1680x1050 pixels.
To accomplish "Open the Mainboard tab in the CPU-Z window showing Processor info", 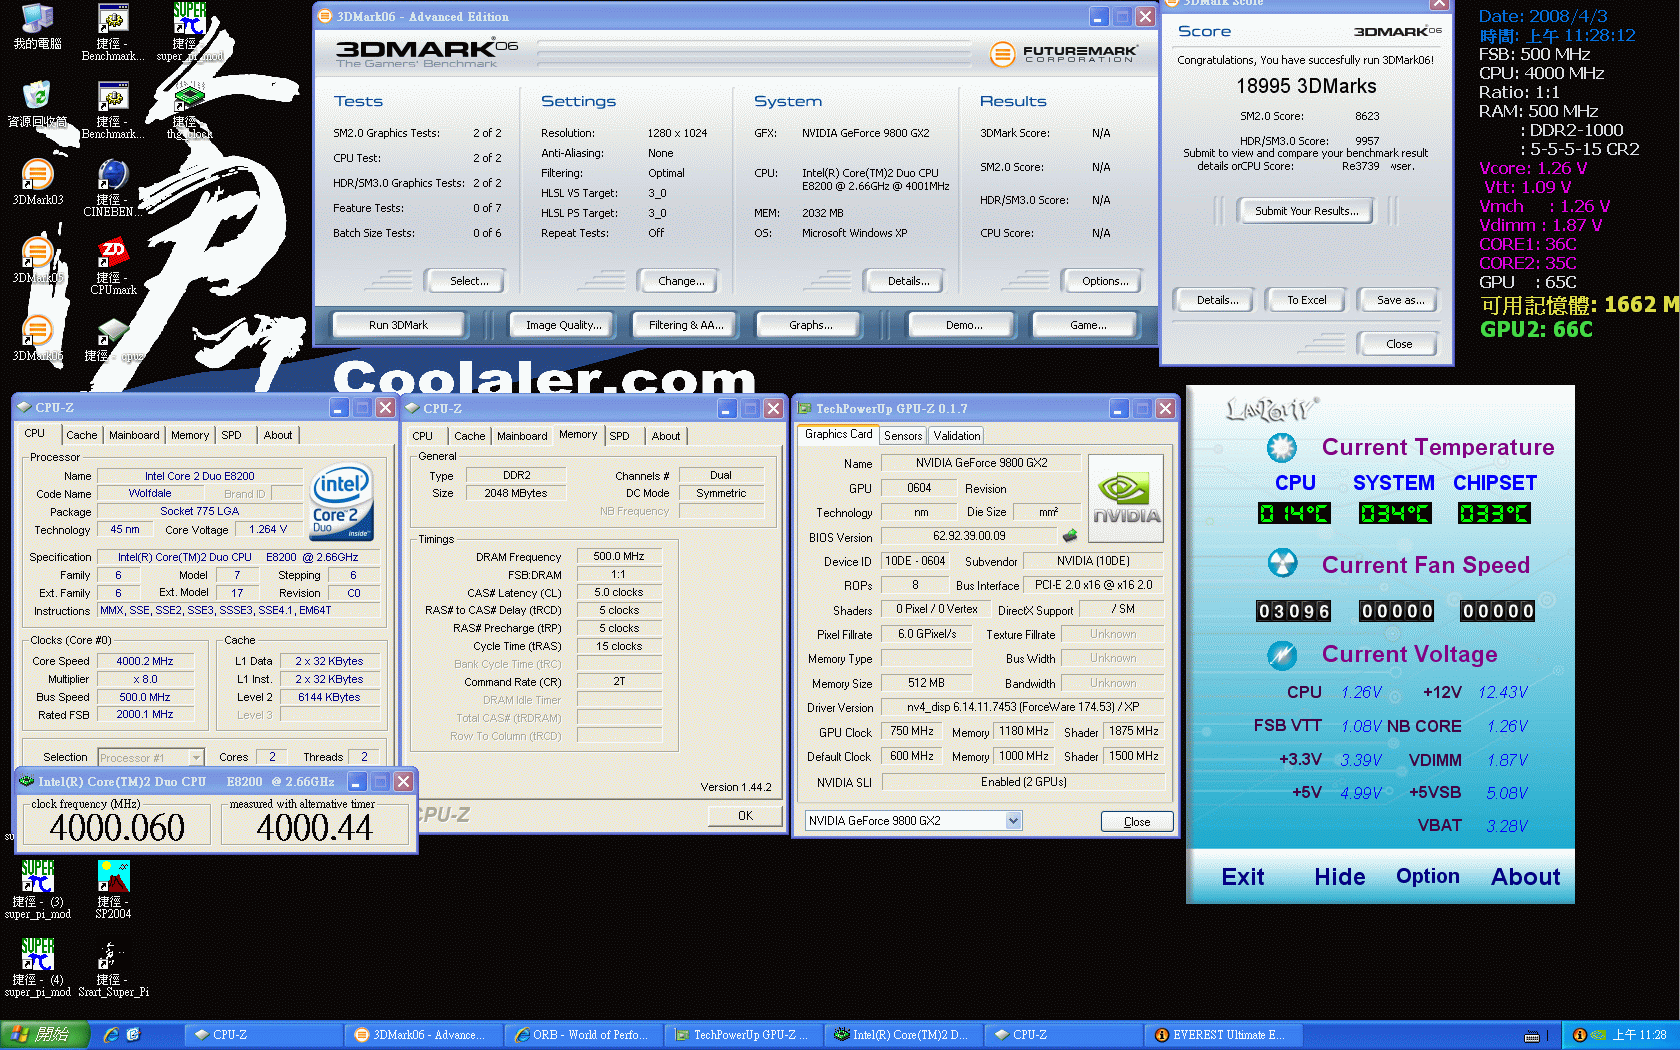I will pyautogui.click(x=134, y=435).
